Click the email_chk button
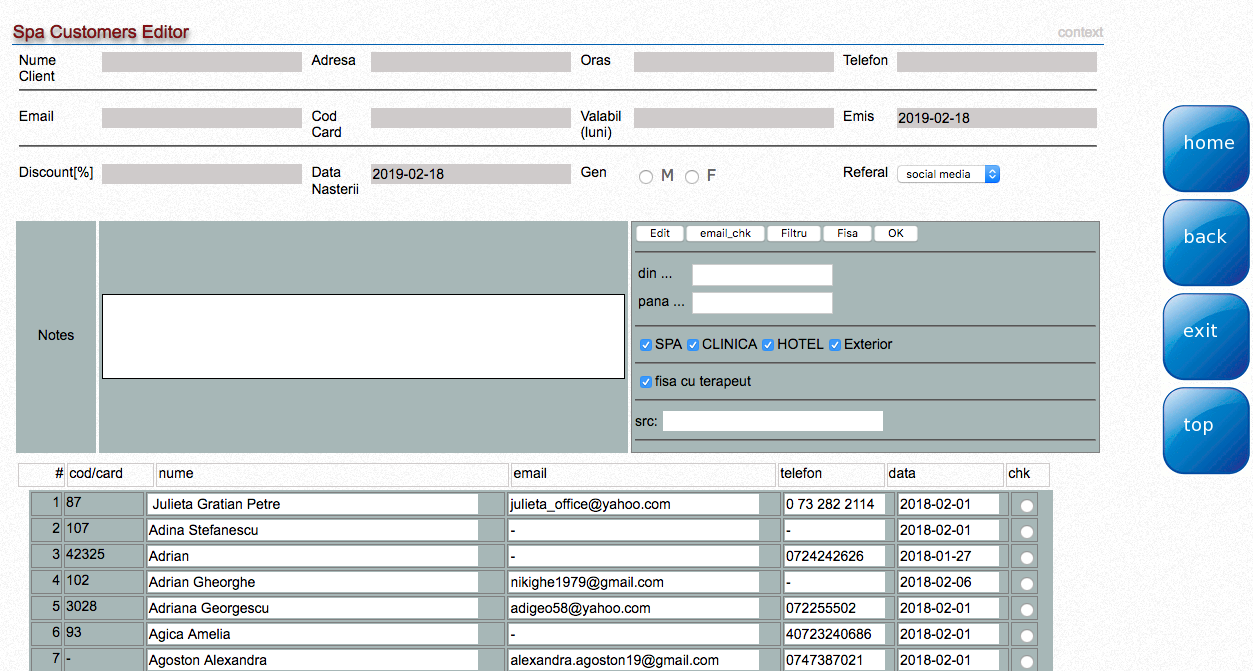 (x=726, y=233)
